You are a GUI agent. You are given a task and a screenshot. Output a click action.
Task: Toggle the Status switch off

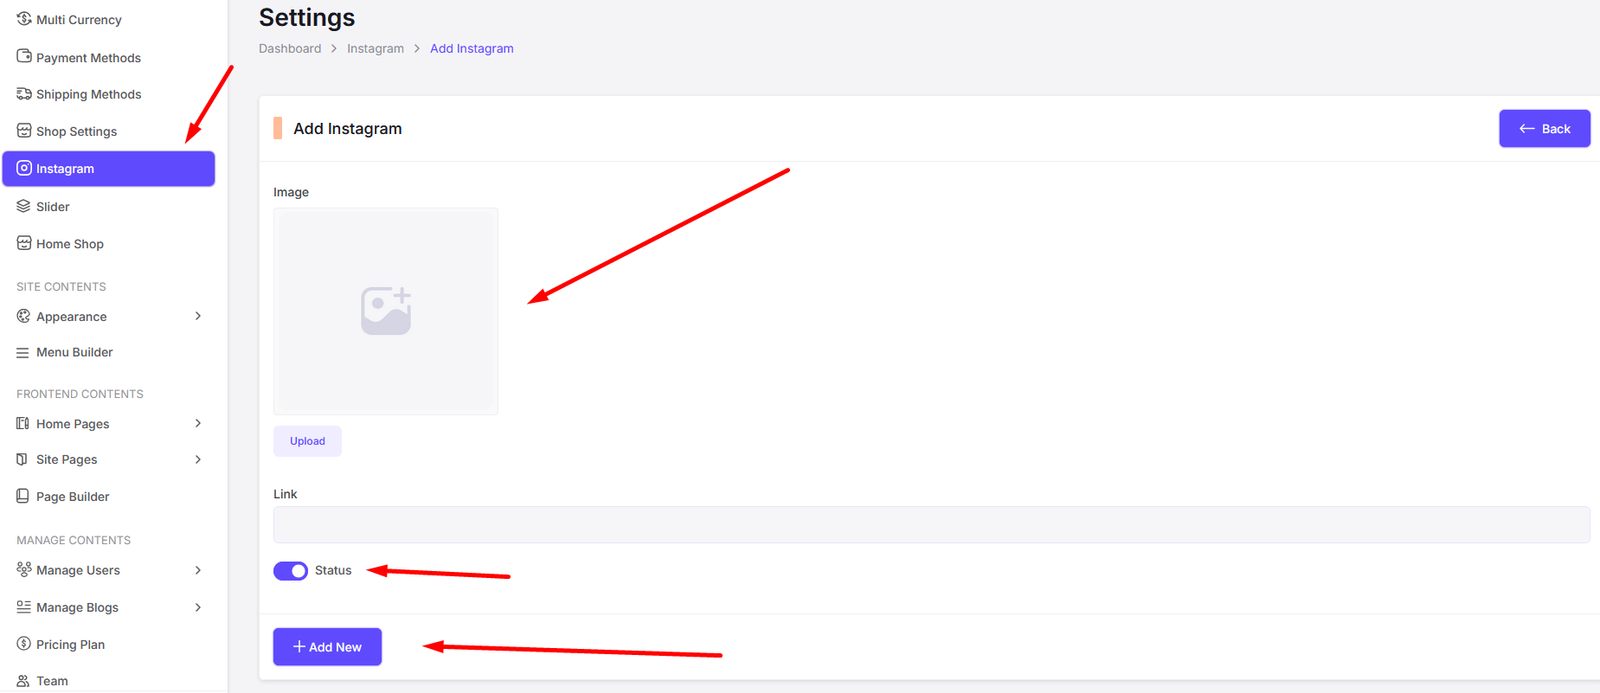click(291, 571)
